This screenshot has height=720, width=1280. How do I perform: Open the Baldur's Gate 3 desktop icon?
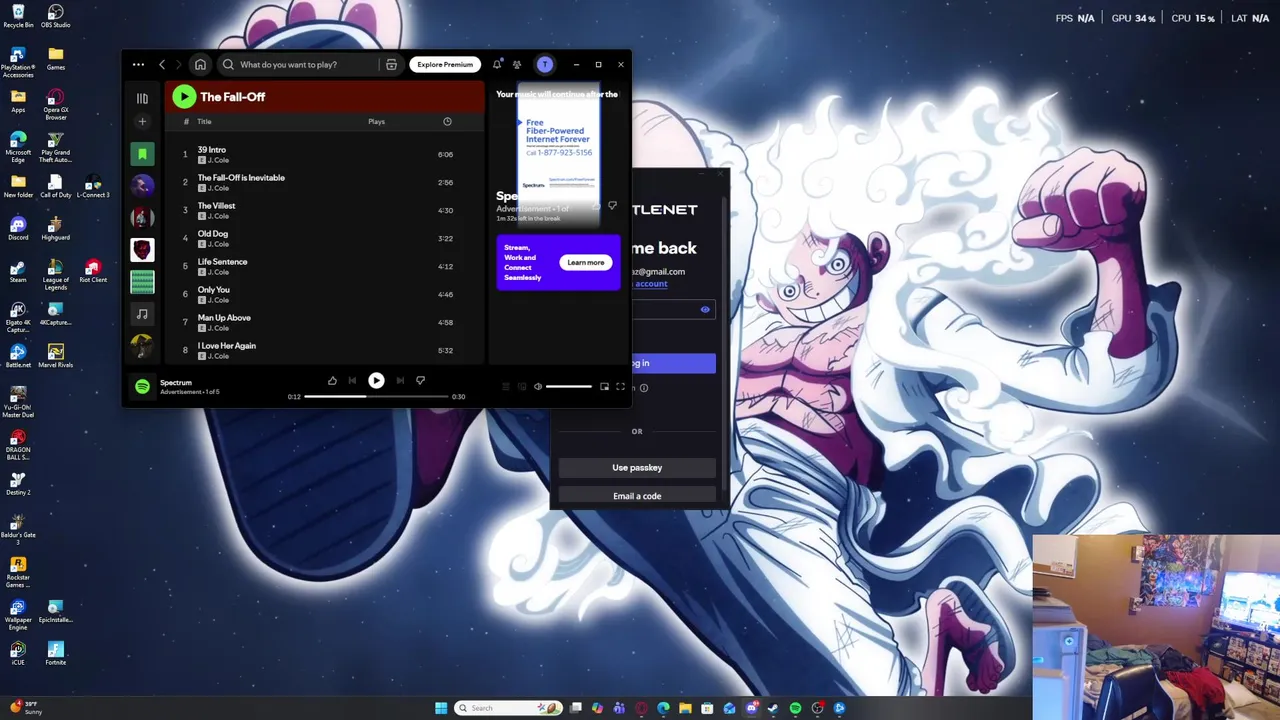coord(18,528)
